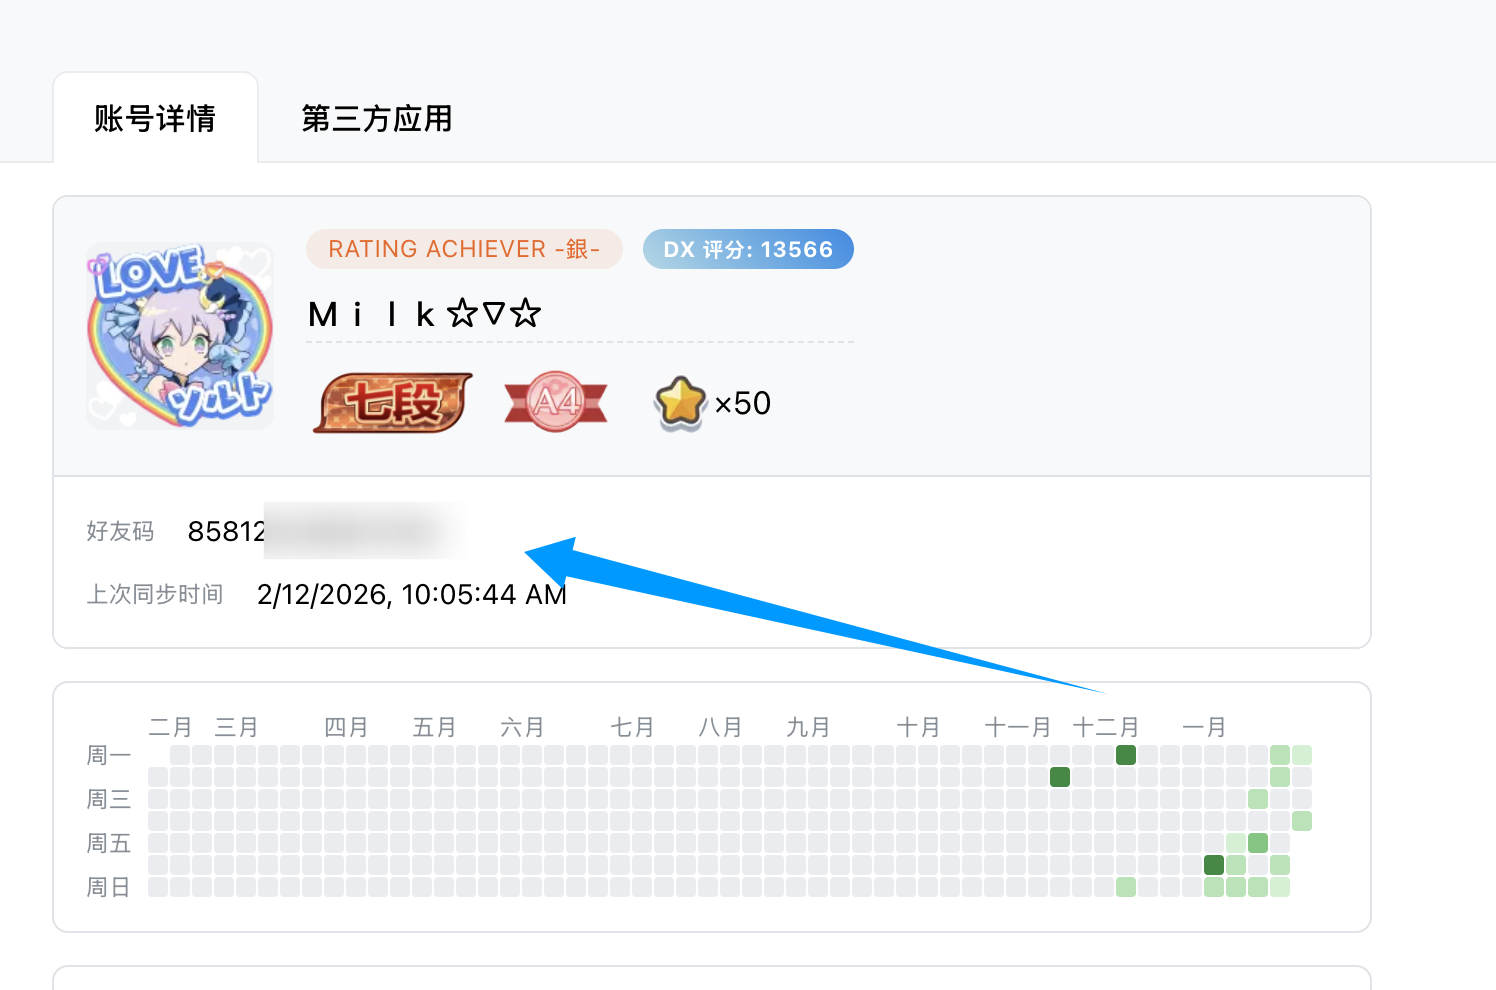This screenshot has height=990, width=1496.
Task: Click the 十二月 month label
Action: (1105, 727)
